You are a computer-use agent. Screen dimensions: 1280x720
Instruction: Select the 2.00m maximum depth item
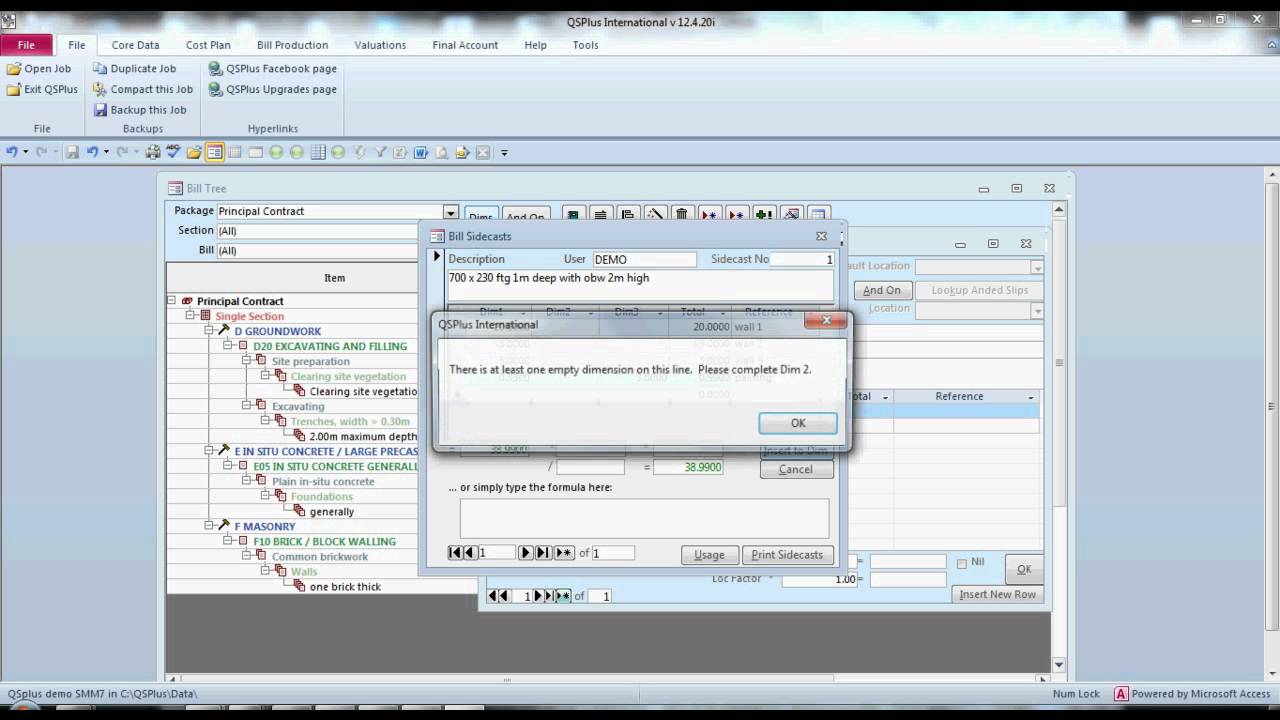tap(363, 436)
